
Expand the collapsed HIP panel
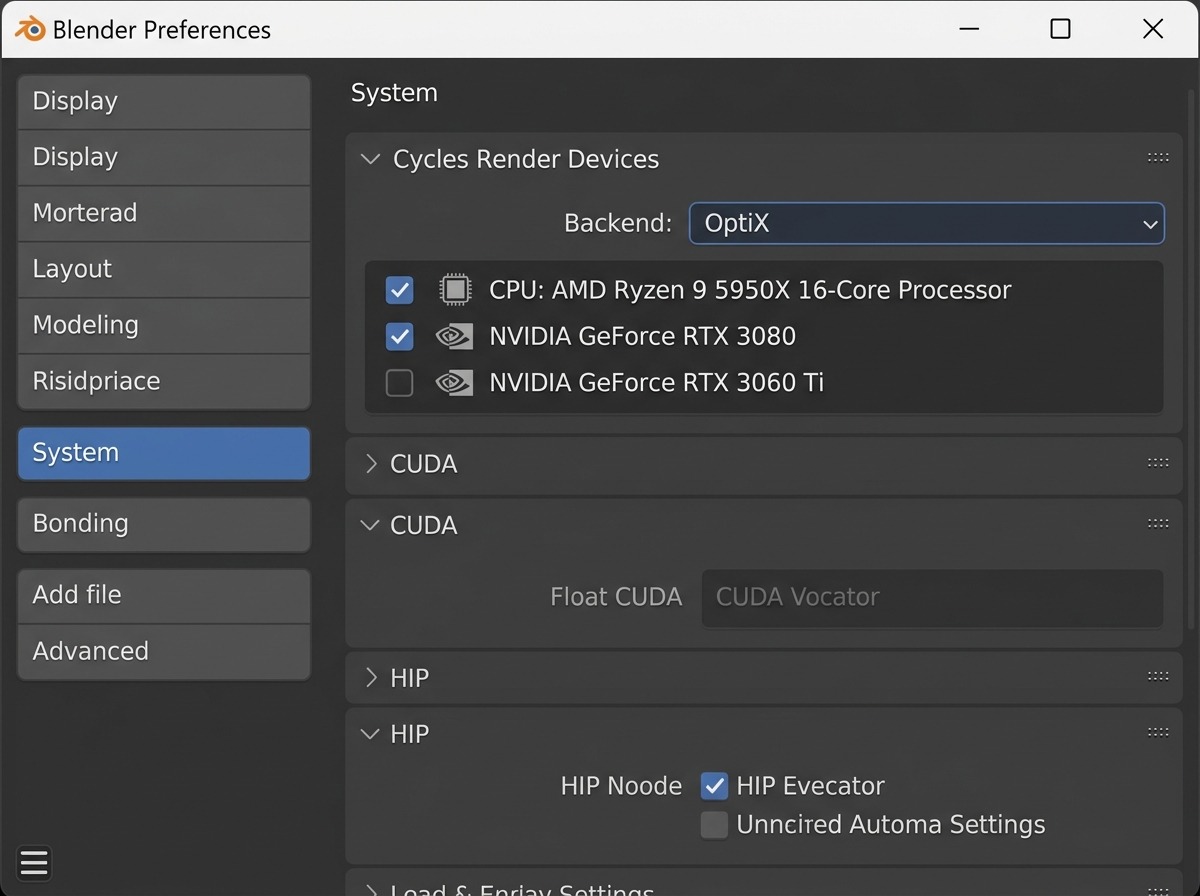[x=371, y=678]
